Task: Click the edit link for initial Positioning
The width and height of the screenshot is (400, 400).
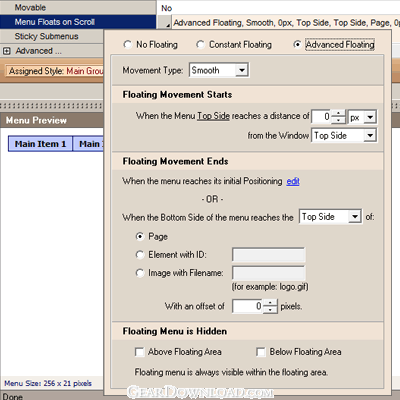Action: click(293, 181)
